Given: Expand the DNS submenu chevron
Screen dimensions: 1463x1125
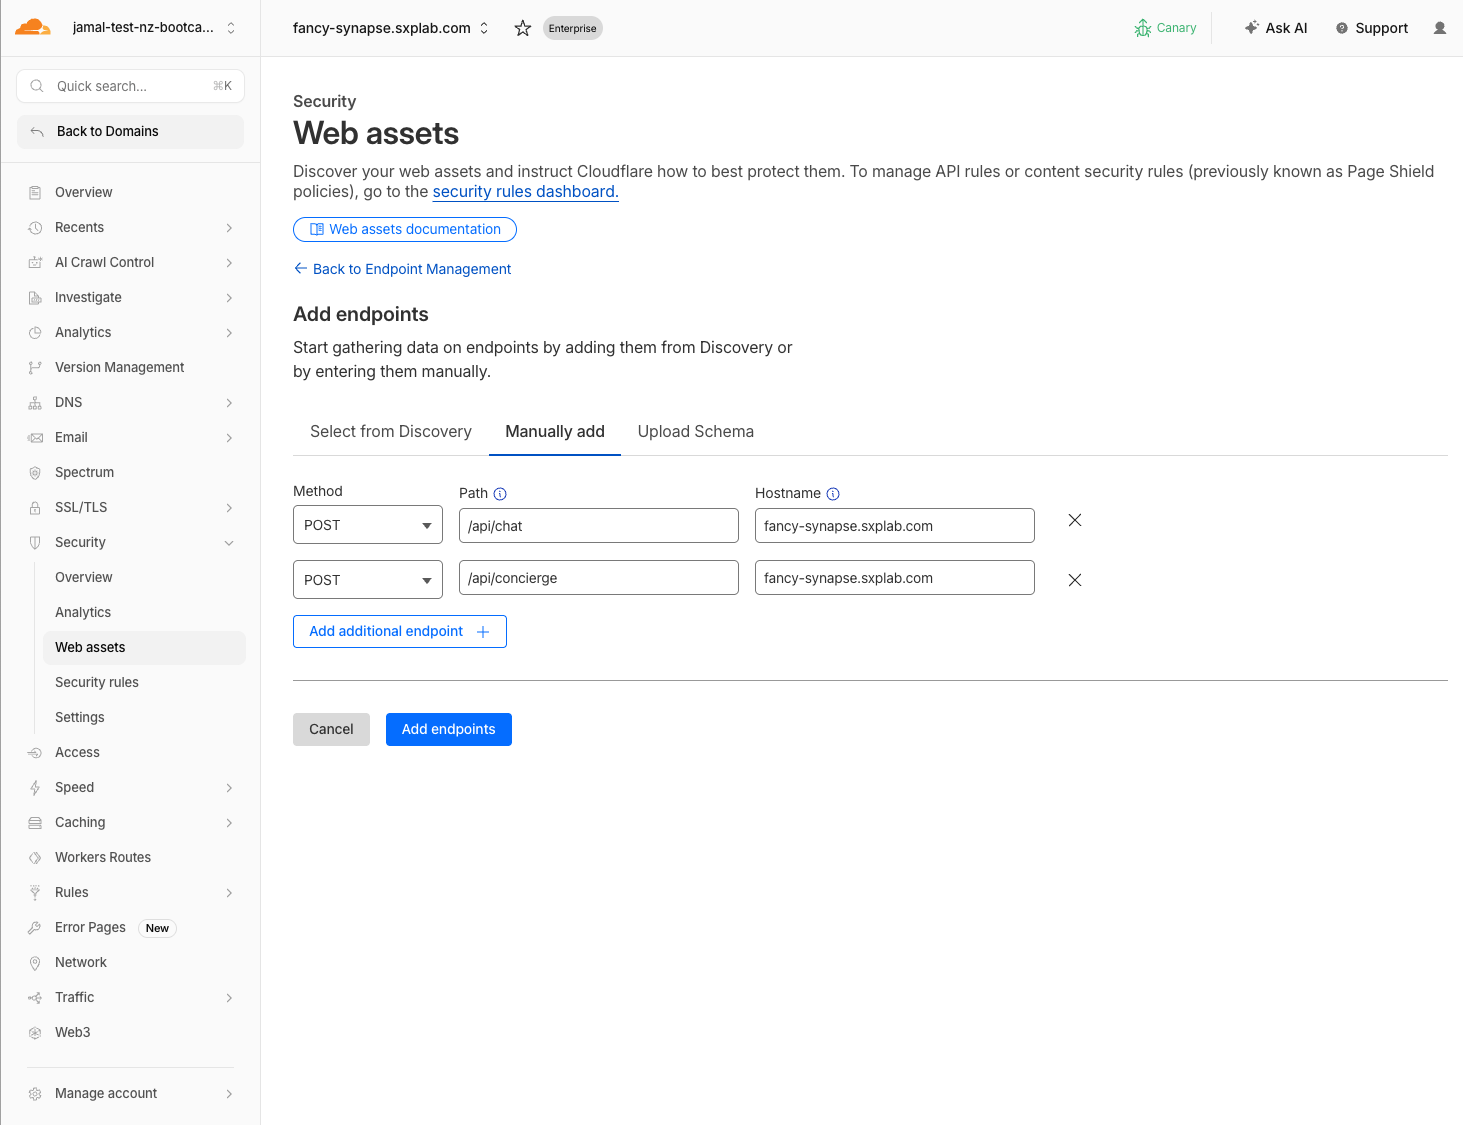Looking at the screenshot, I should pos(229,402).
